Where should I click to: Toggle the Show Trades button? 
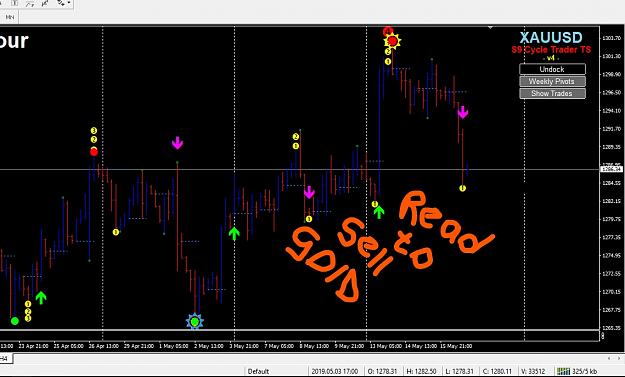point(552,93)
